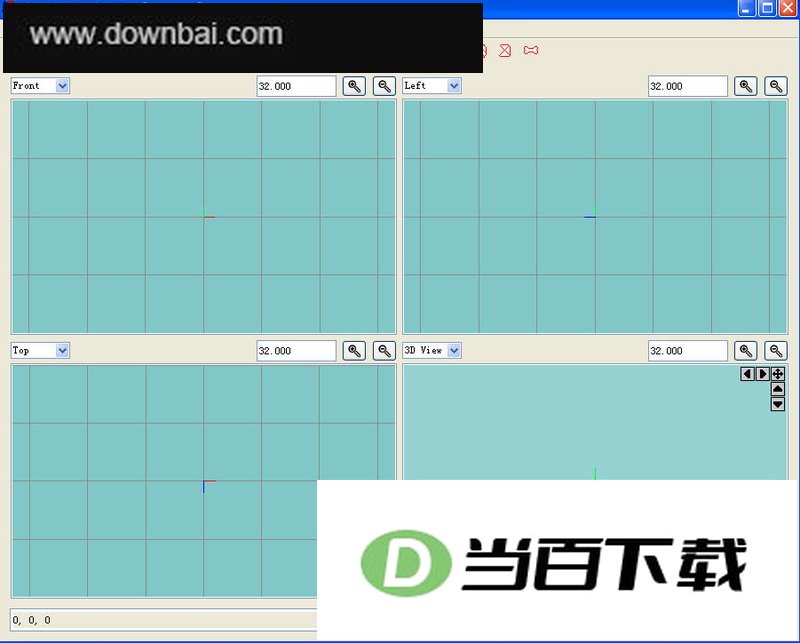Click the four-way move icon in 3D view
This screenshot has width=800, height=643.
778,374
